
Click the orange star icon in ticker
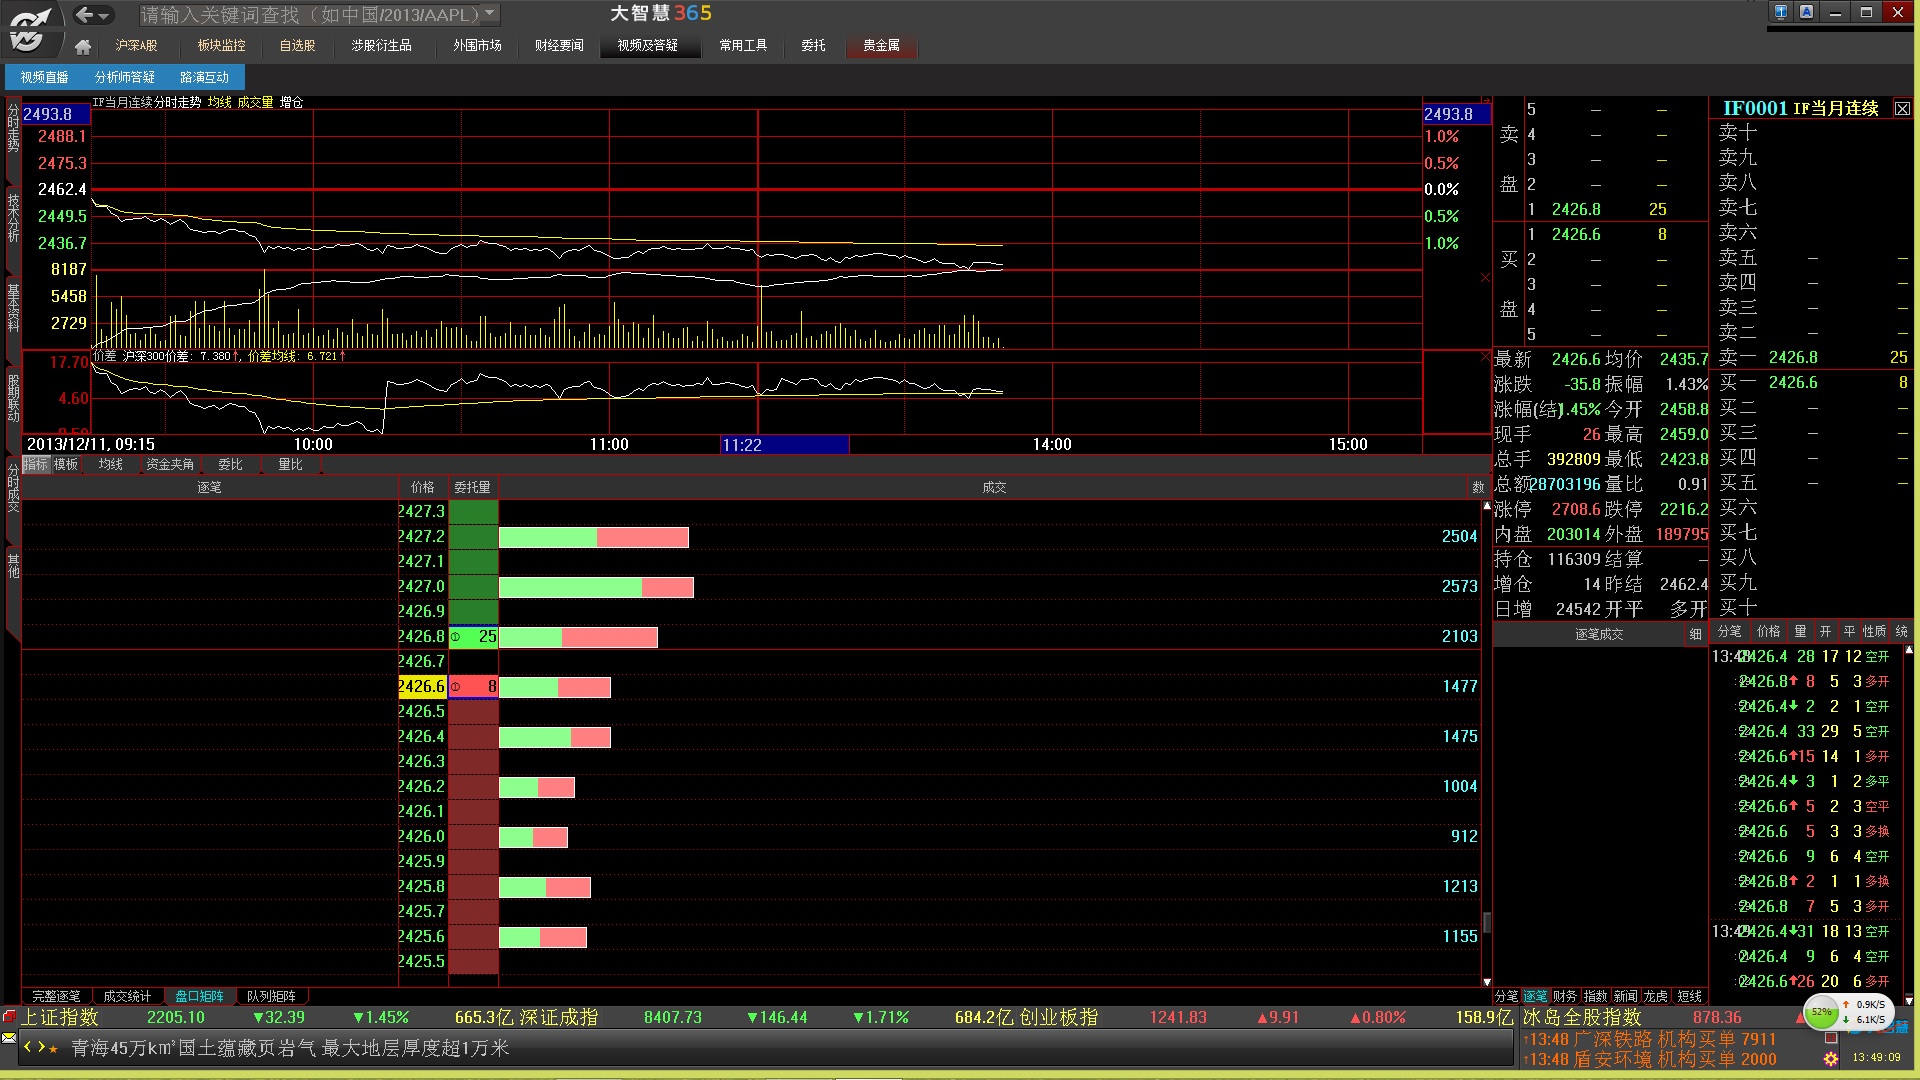[53, 1049]
